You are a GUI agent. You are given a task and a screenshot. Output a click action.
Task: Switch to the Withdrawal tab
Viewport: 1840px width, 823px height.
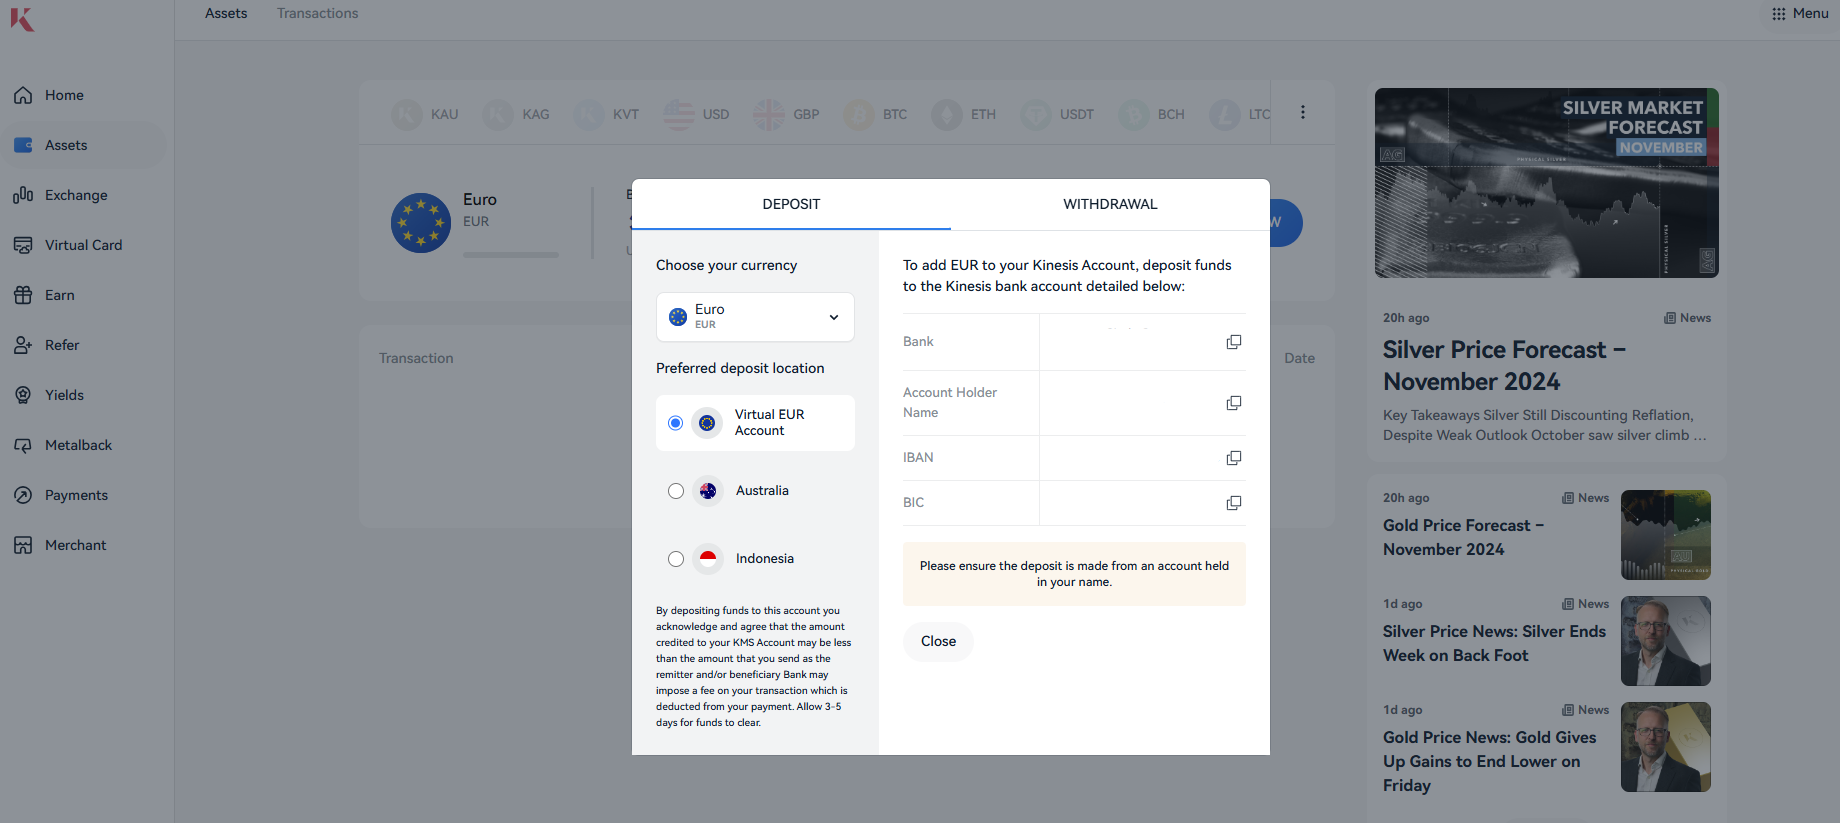tap(1110, 204)
